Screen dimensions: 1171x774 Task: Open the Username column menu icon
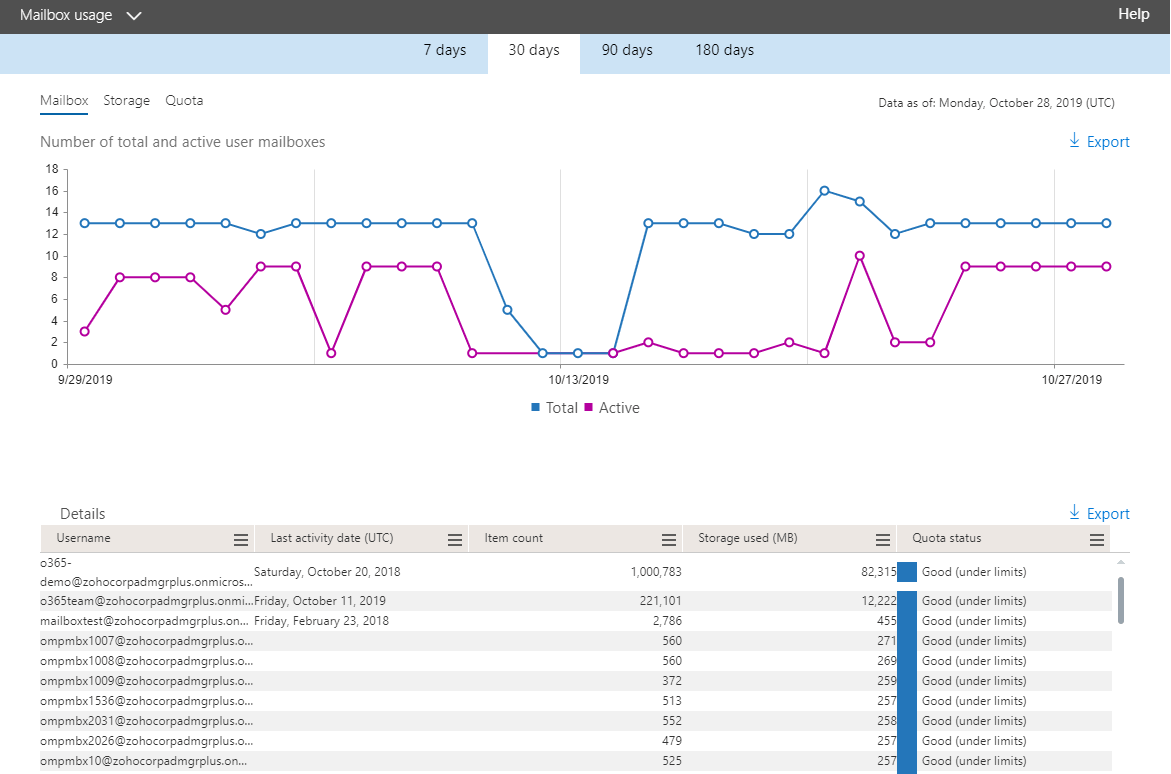[x=240, y=539]
